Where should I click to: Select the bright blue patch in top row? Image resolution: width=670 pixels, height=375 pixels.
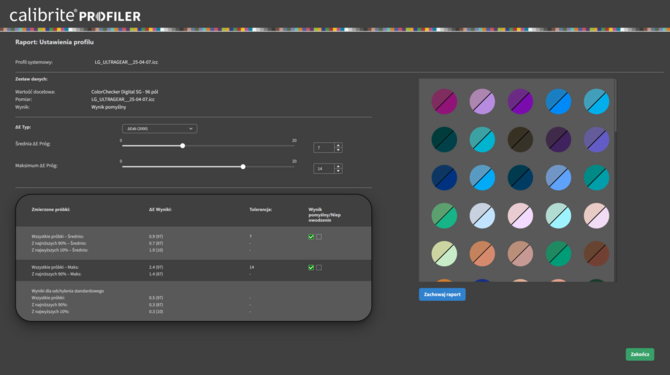coord(558,102)
